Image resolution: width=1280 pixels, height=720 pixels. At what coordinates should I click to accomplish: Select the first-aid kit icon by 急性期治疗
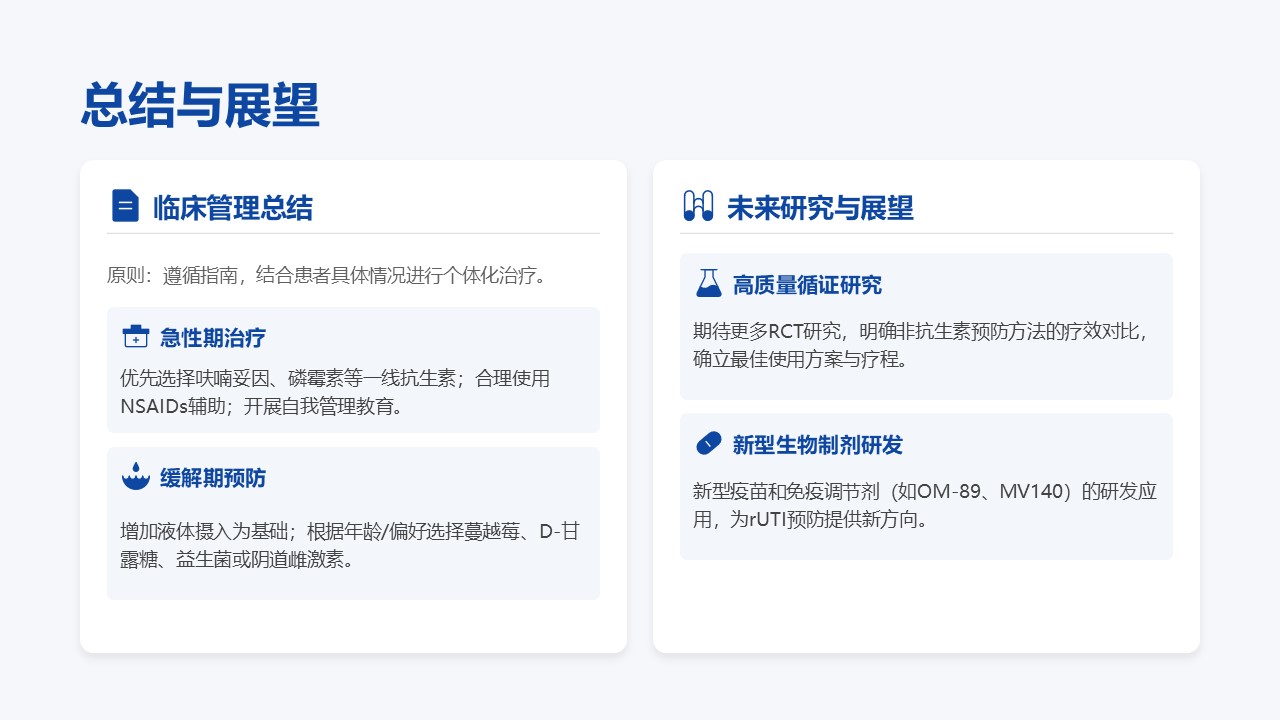coord(135,337)
